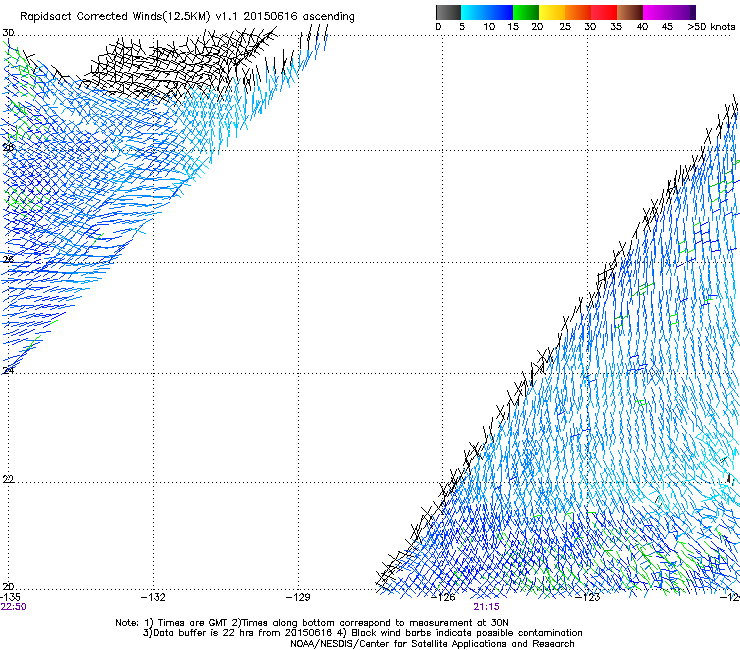Click the longitude label '-129'

pos(298,597)
